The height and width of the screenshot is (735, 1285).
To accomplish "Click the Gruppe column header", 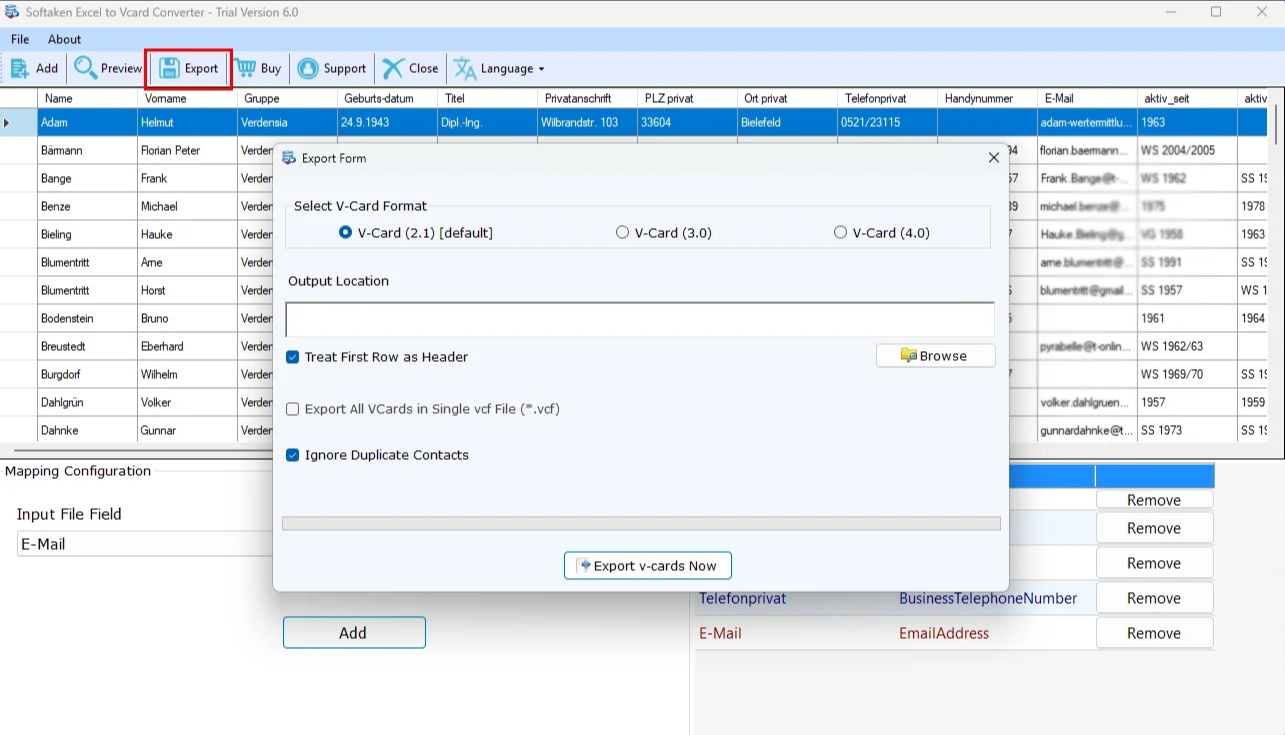I will point(287,98).
